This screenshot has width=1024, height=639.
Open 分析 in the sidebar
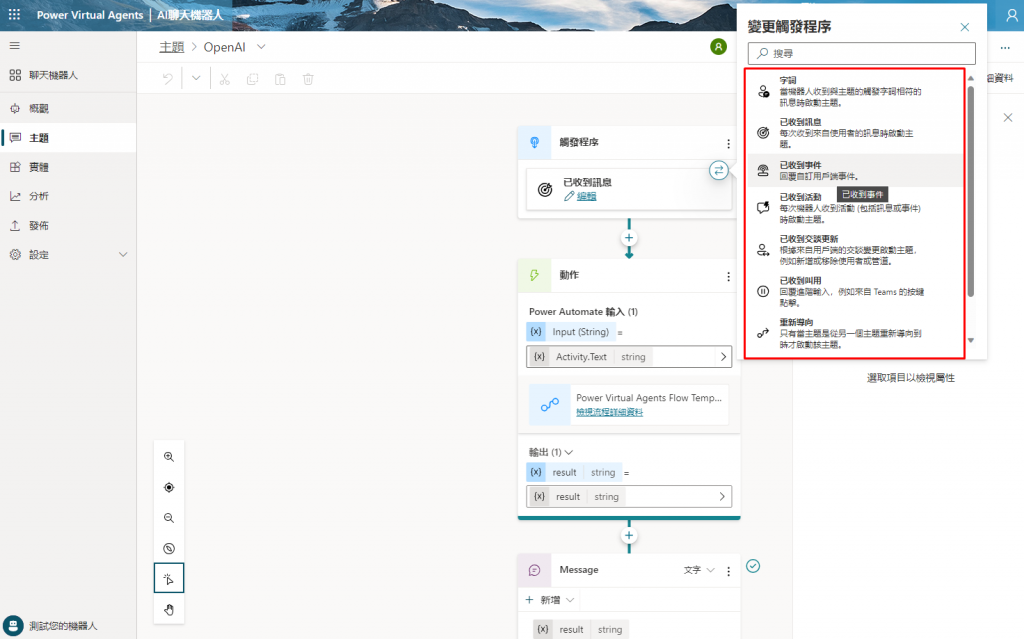pyautogui.click(x=68, y=196)
